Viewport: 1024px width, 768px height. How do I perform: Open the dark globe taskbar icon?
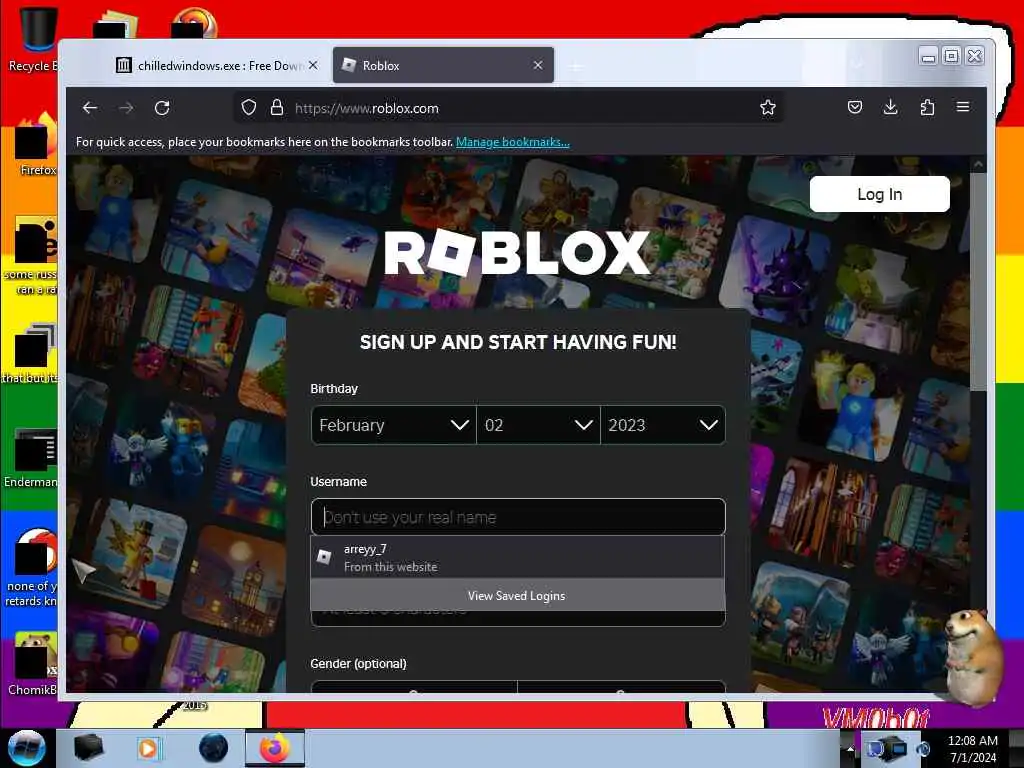(213, 748)
